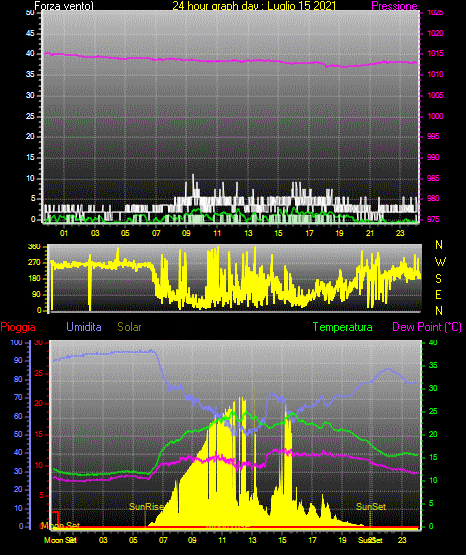The image size is (466, 555).
Task: Click hour "11" under the bottom chart
Action: point(222,540)
